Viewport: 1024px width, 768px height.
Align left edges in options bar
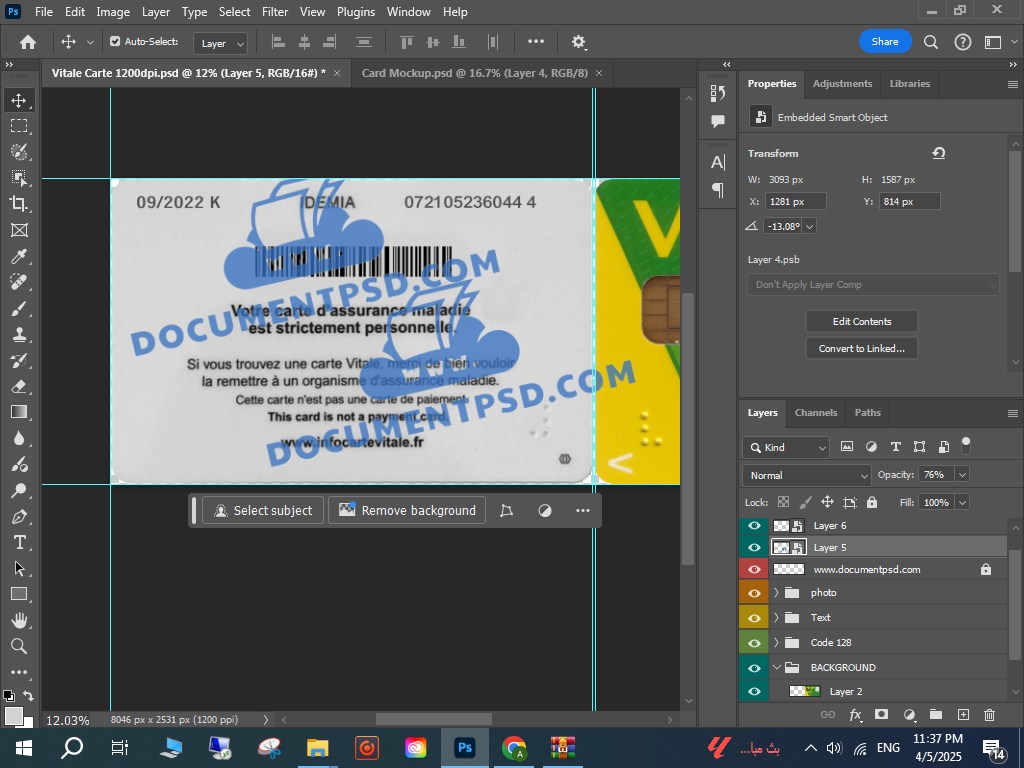pyautogui.click(x=278, y=42)
